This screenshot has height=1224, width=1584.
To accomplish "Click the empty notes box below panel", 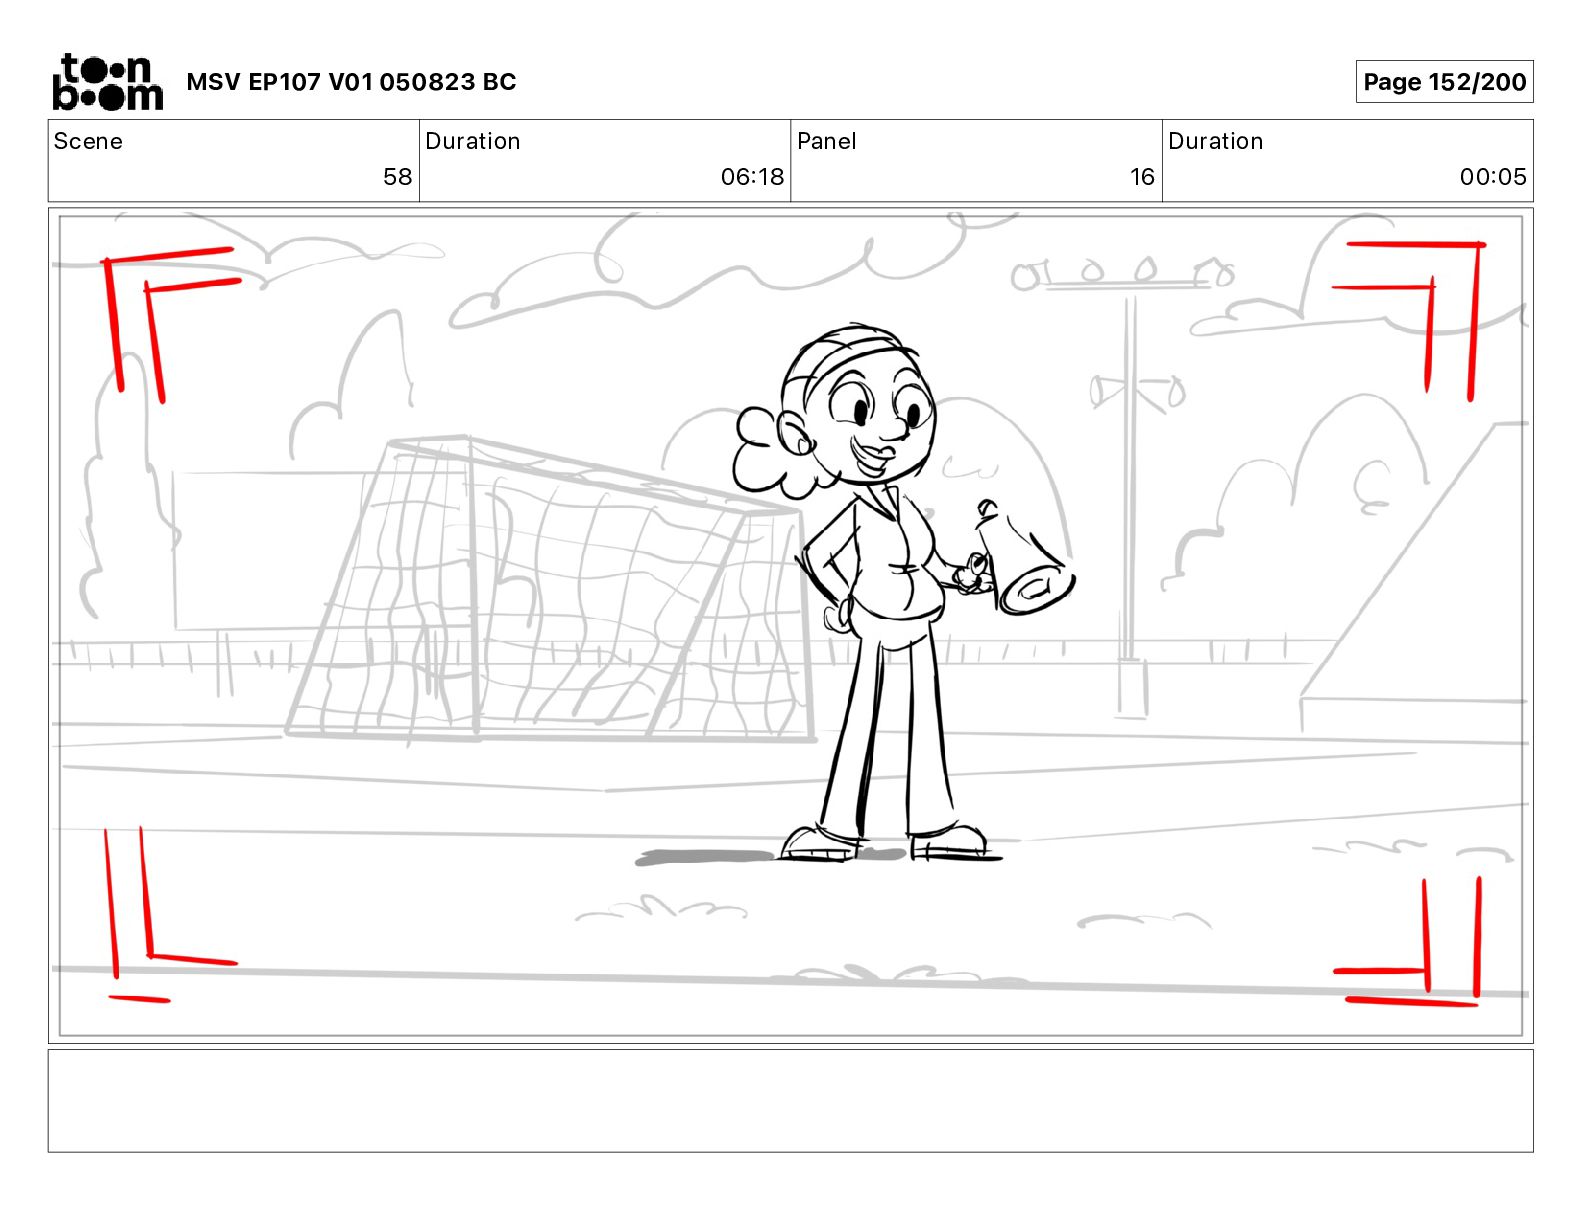I will [x=790, y=1101].
